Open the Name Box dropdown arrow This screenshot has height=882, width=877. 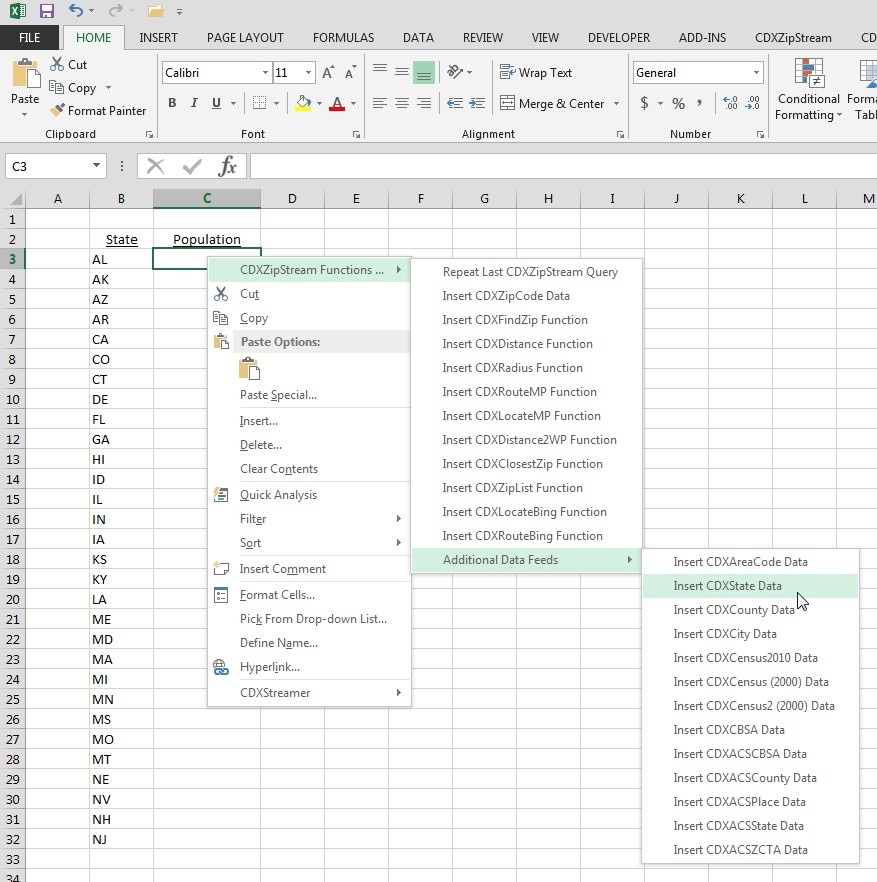[x=96, y=165]
